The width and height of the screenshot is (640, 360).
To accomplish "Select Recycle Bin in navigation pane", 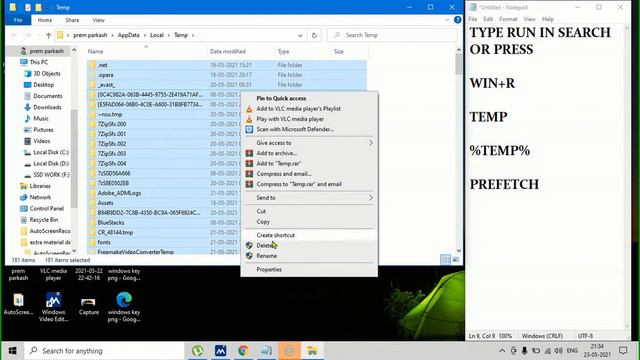I will (x=44, y=220).
